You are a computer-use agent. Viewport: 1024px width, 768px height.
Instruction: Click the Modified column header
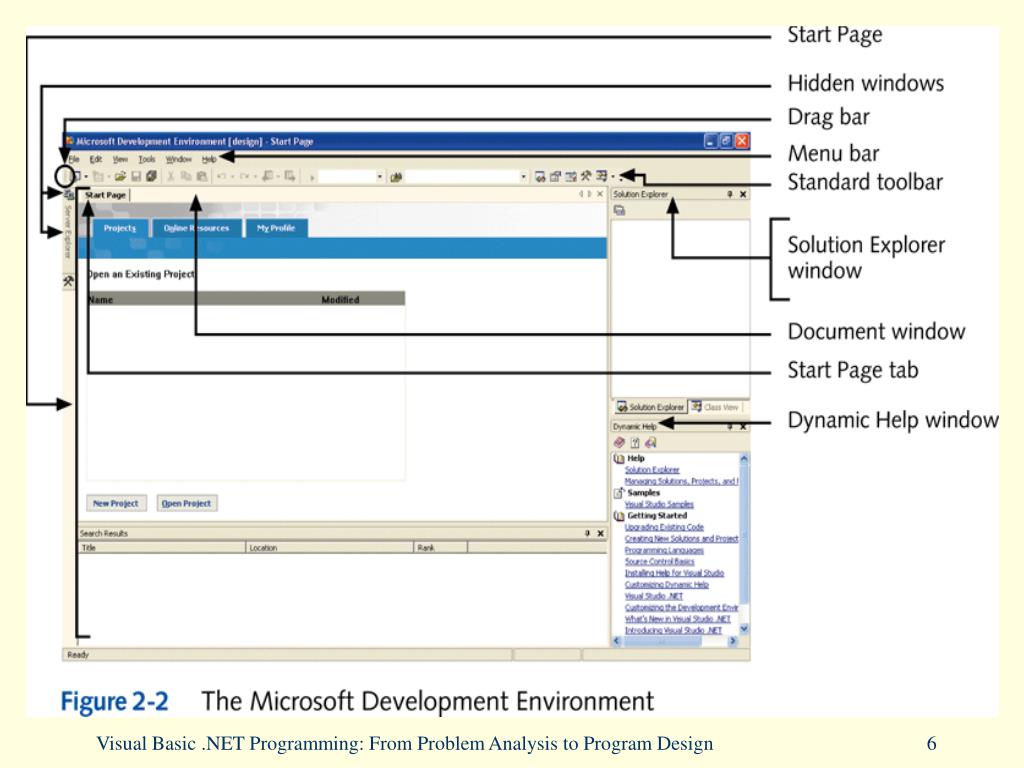[x=340, y=300]
